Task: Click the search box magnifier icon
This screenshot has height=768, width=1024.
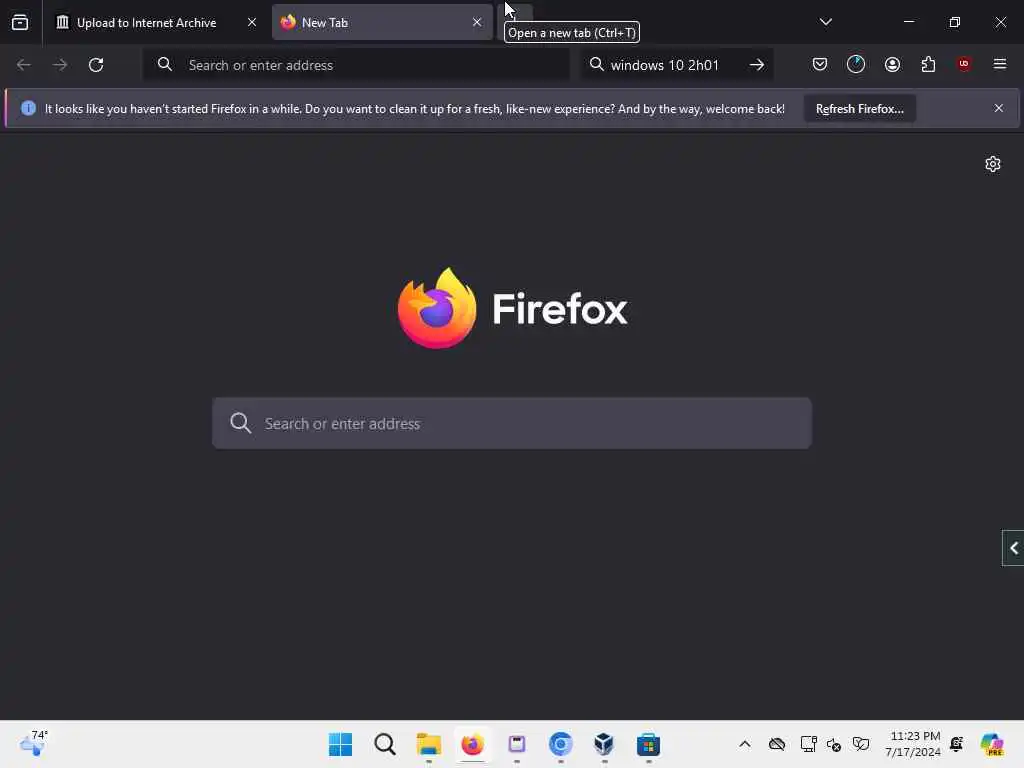Action: 596,64
